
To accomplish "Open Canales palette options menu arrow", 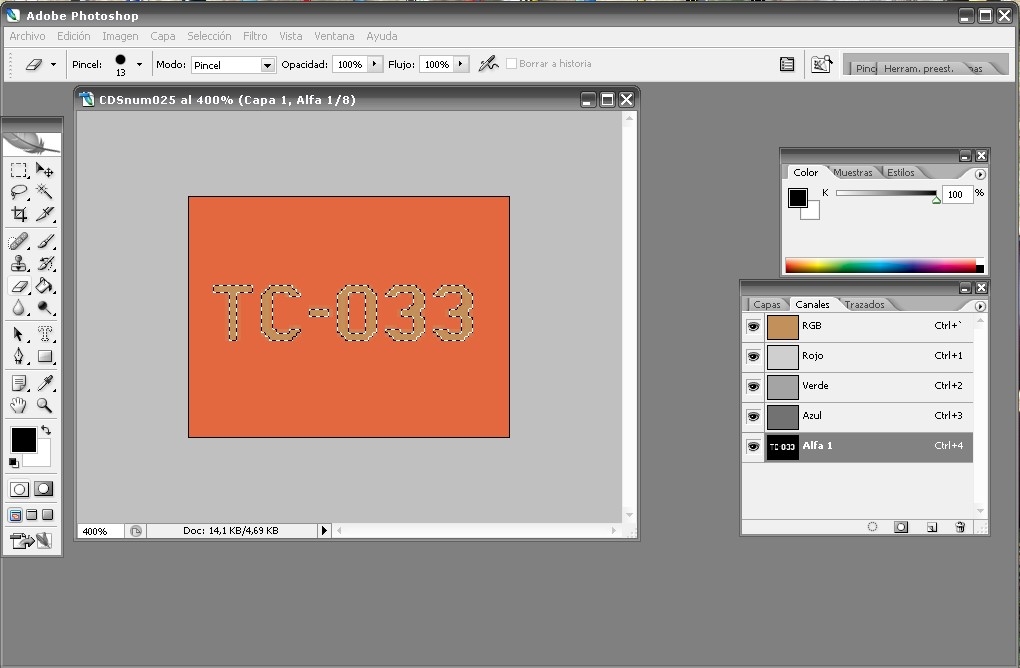I will [980, 306].
